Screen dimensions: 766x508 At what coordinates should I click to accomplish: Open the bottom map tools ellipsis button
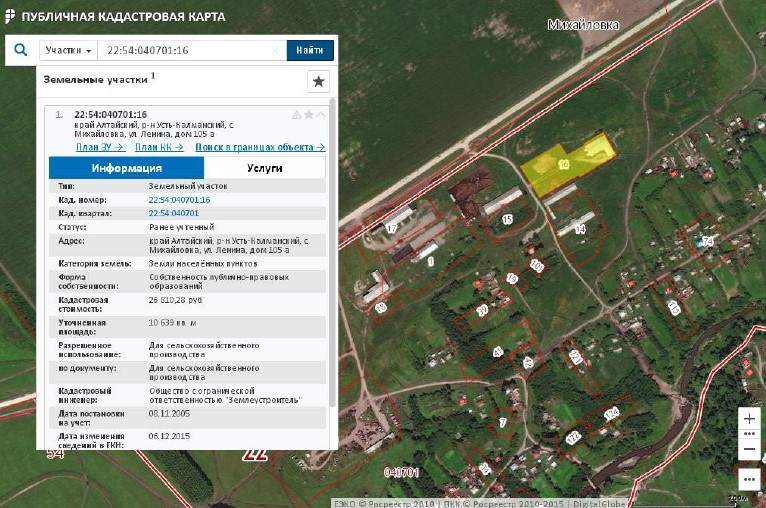(749, 479)
